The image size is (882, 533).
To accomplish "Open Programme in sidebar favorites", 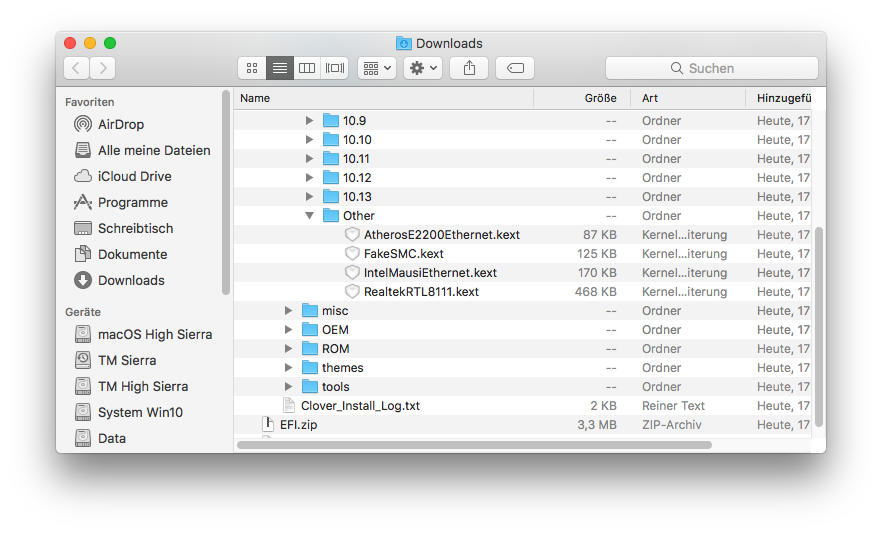I will [x=132, y=202].
